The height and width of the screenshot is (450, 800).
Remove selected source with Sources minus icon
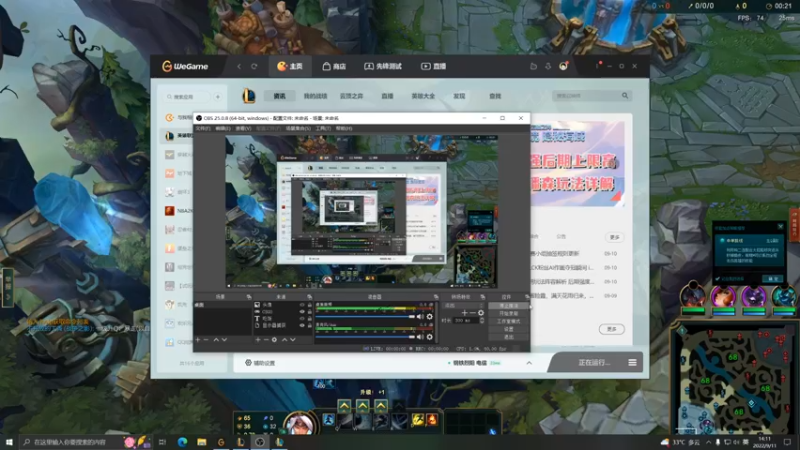coord(266,340)
